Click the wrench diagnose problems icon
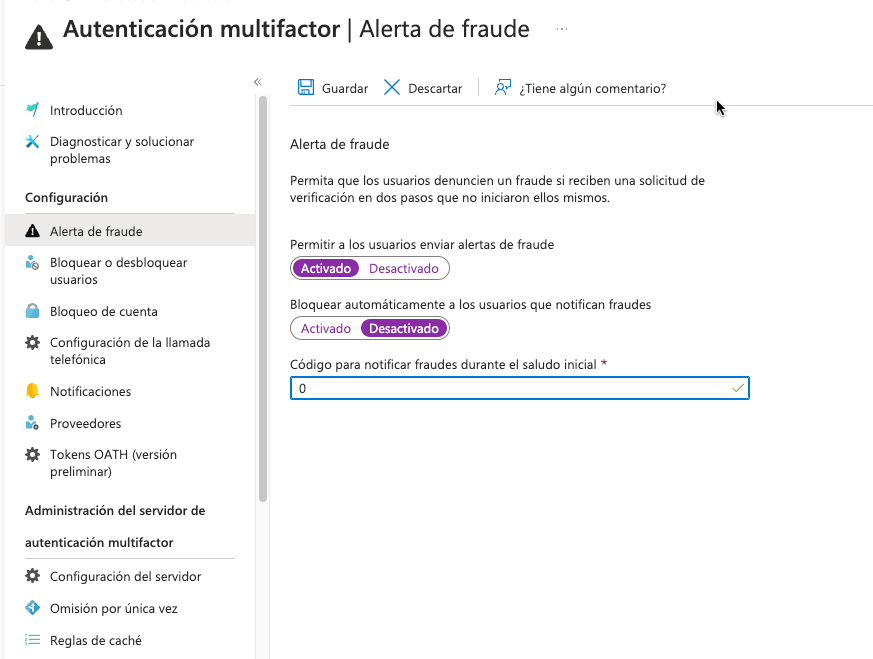The width and height of the screenshot is (873, 659). coord(32,142)
